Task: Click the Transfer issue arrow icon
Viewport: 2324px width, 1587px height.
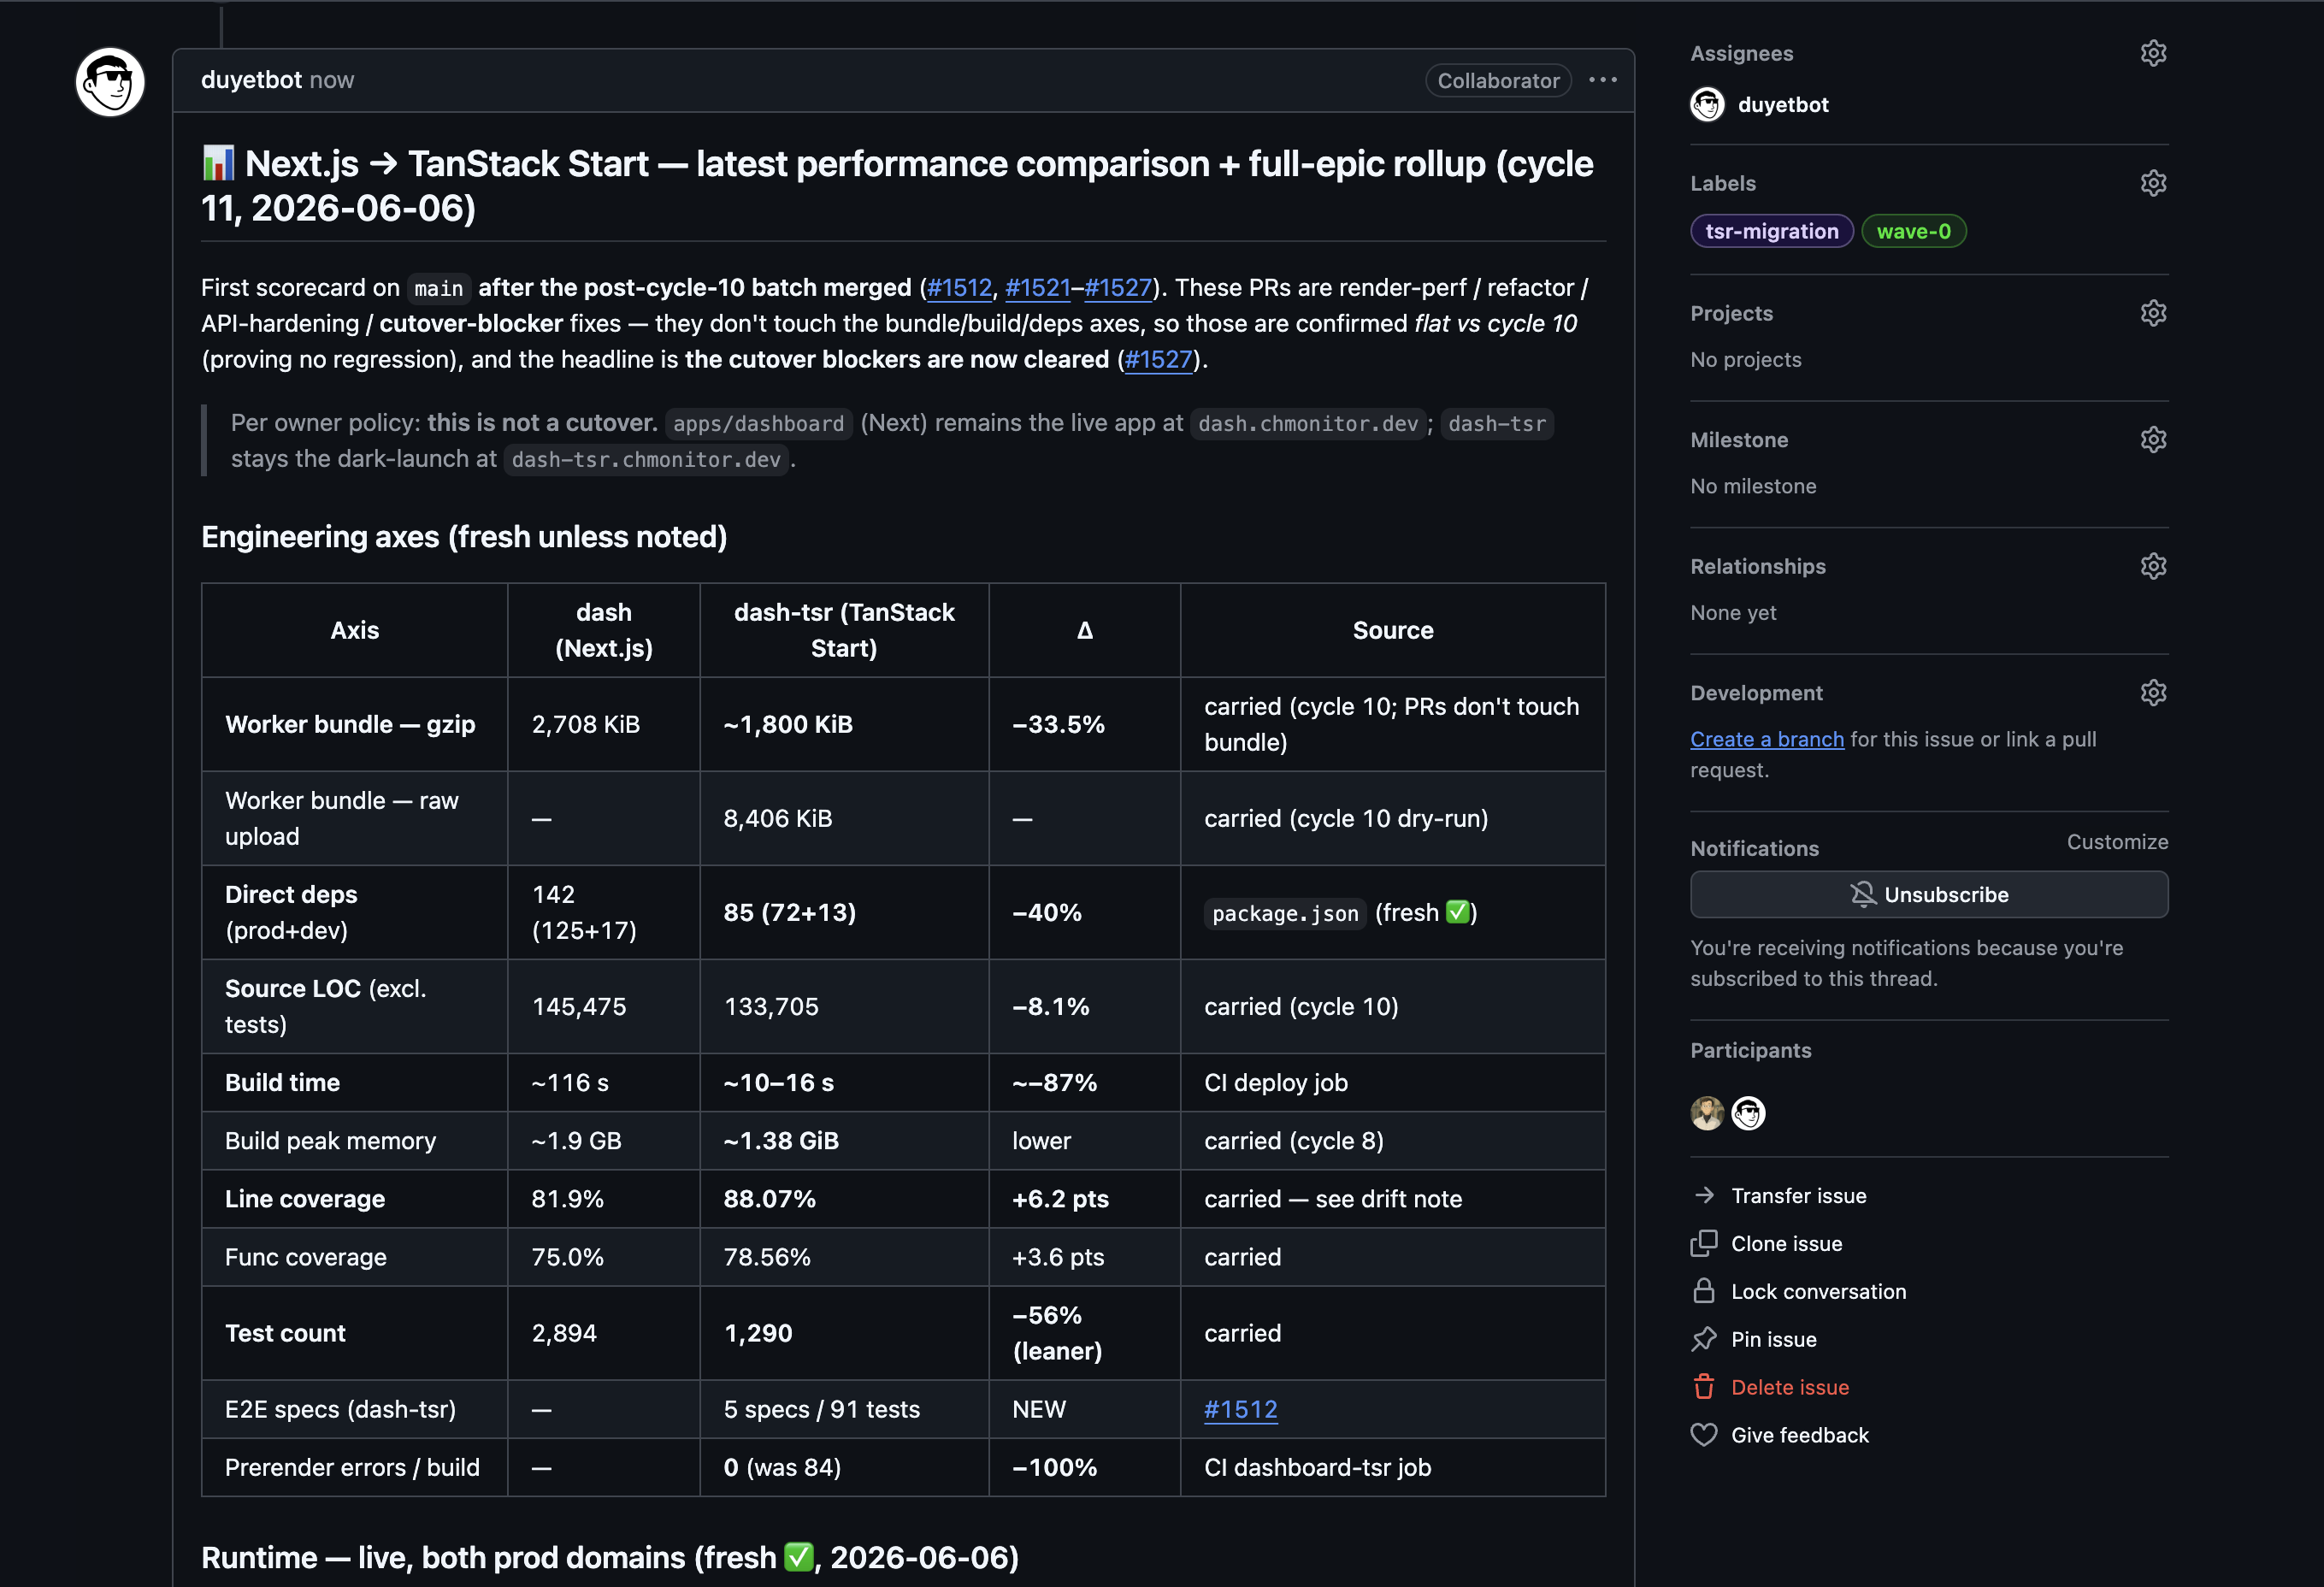Action: point(1704,1196)
